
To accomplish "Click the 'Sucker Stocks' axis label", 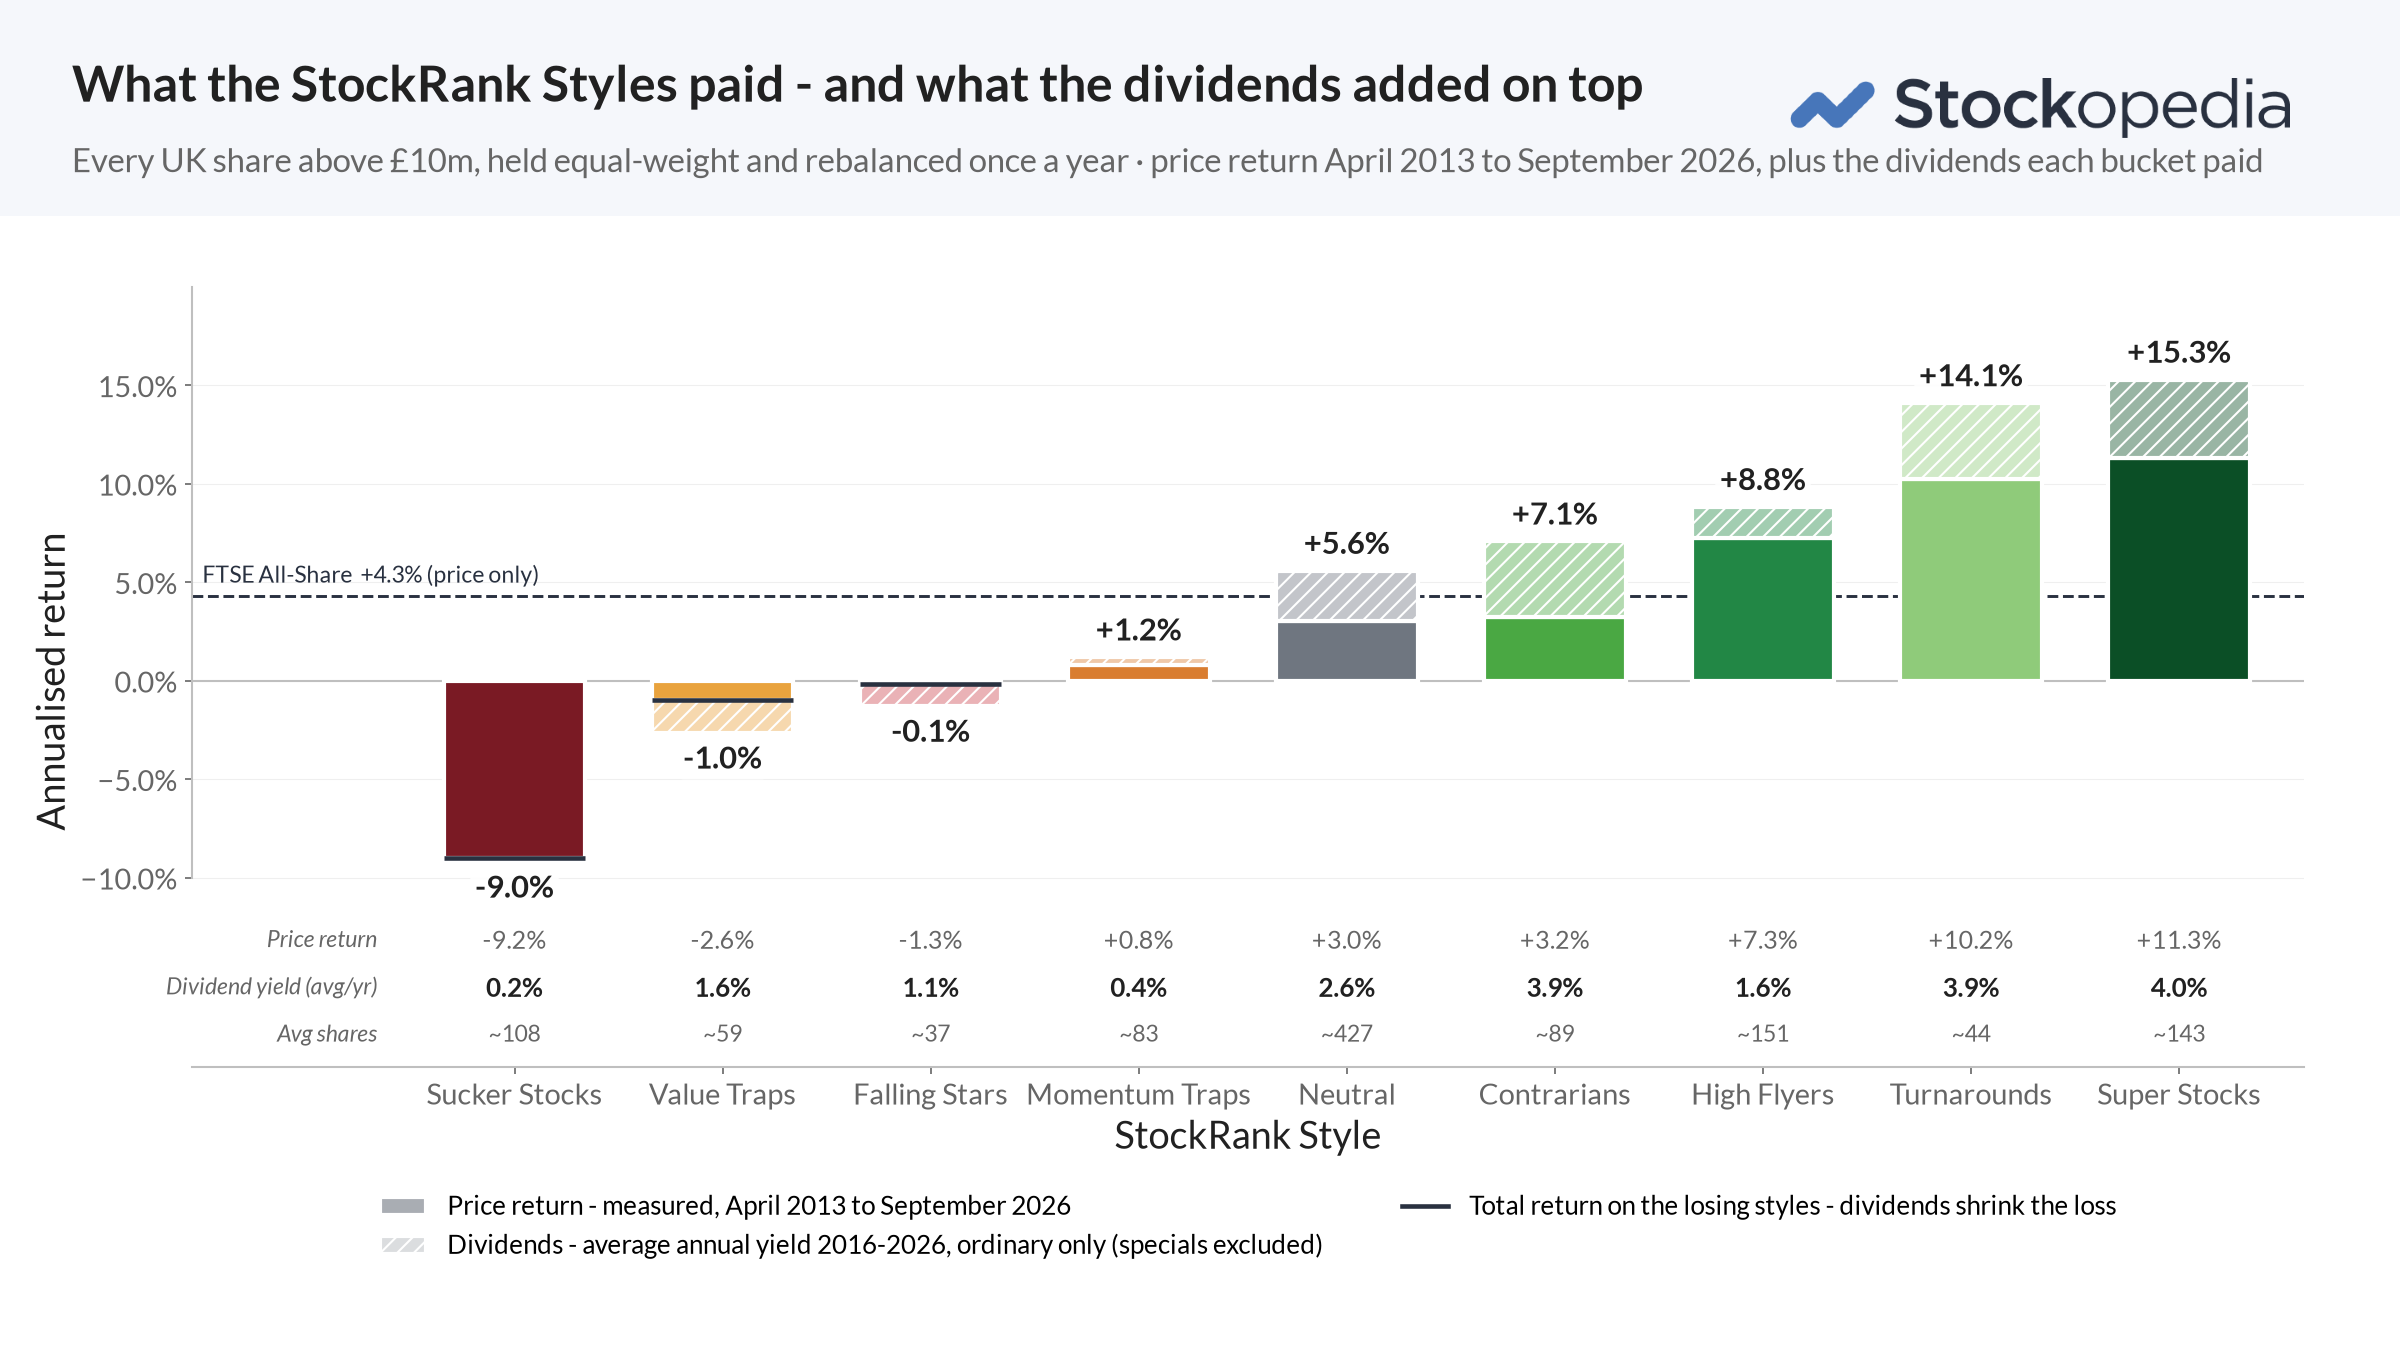I will pos(514,1095).
